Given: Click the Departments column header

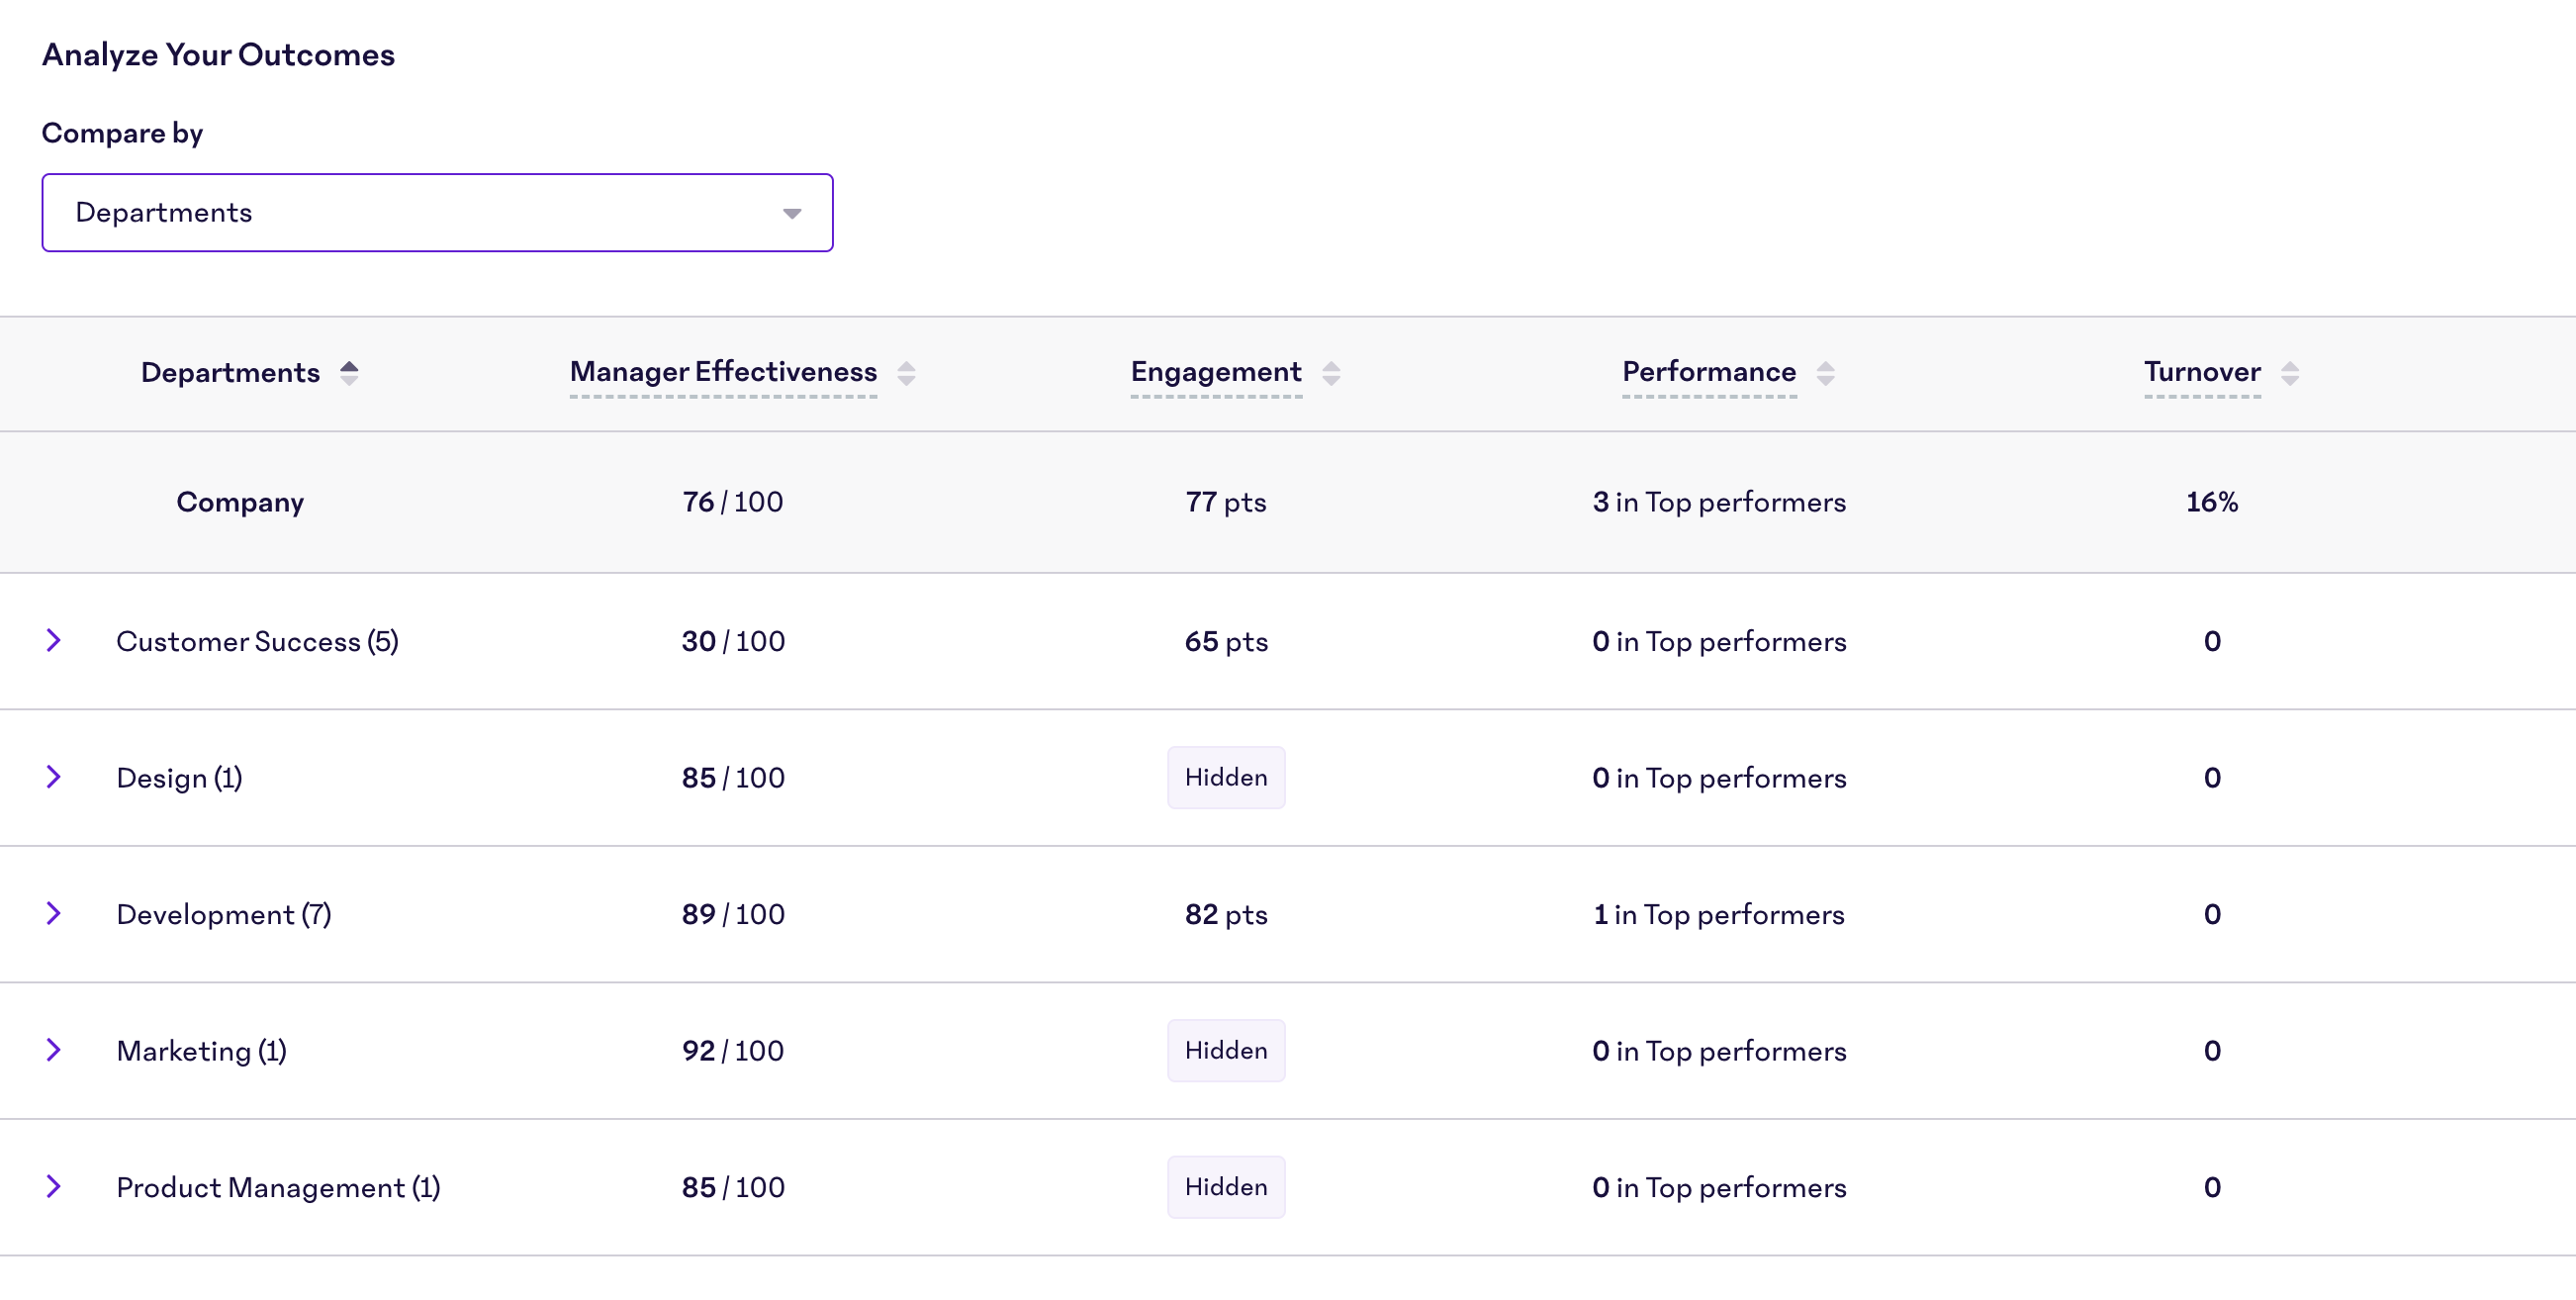Looking at the screenshot, I should tap(230, 372).
